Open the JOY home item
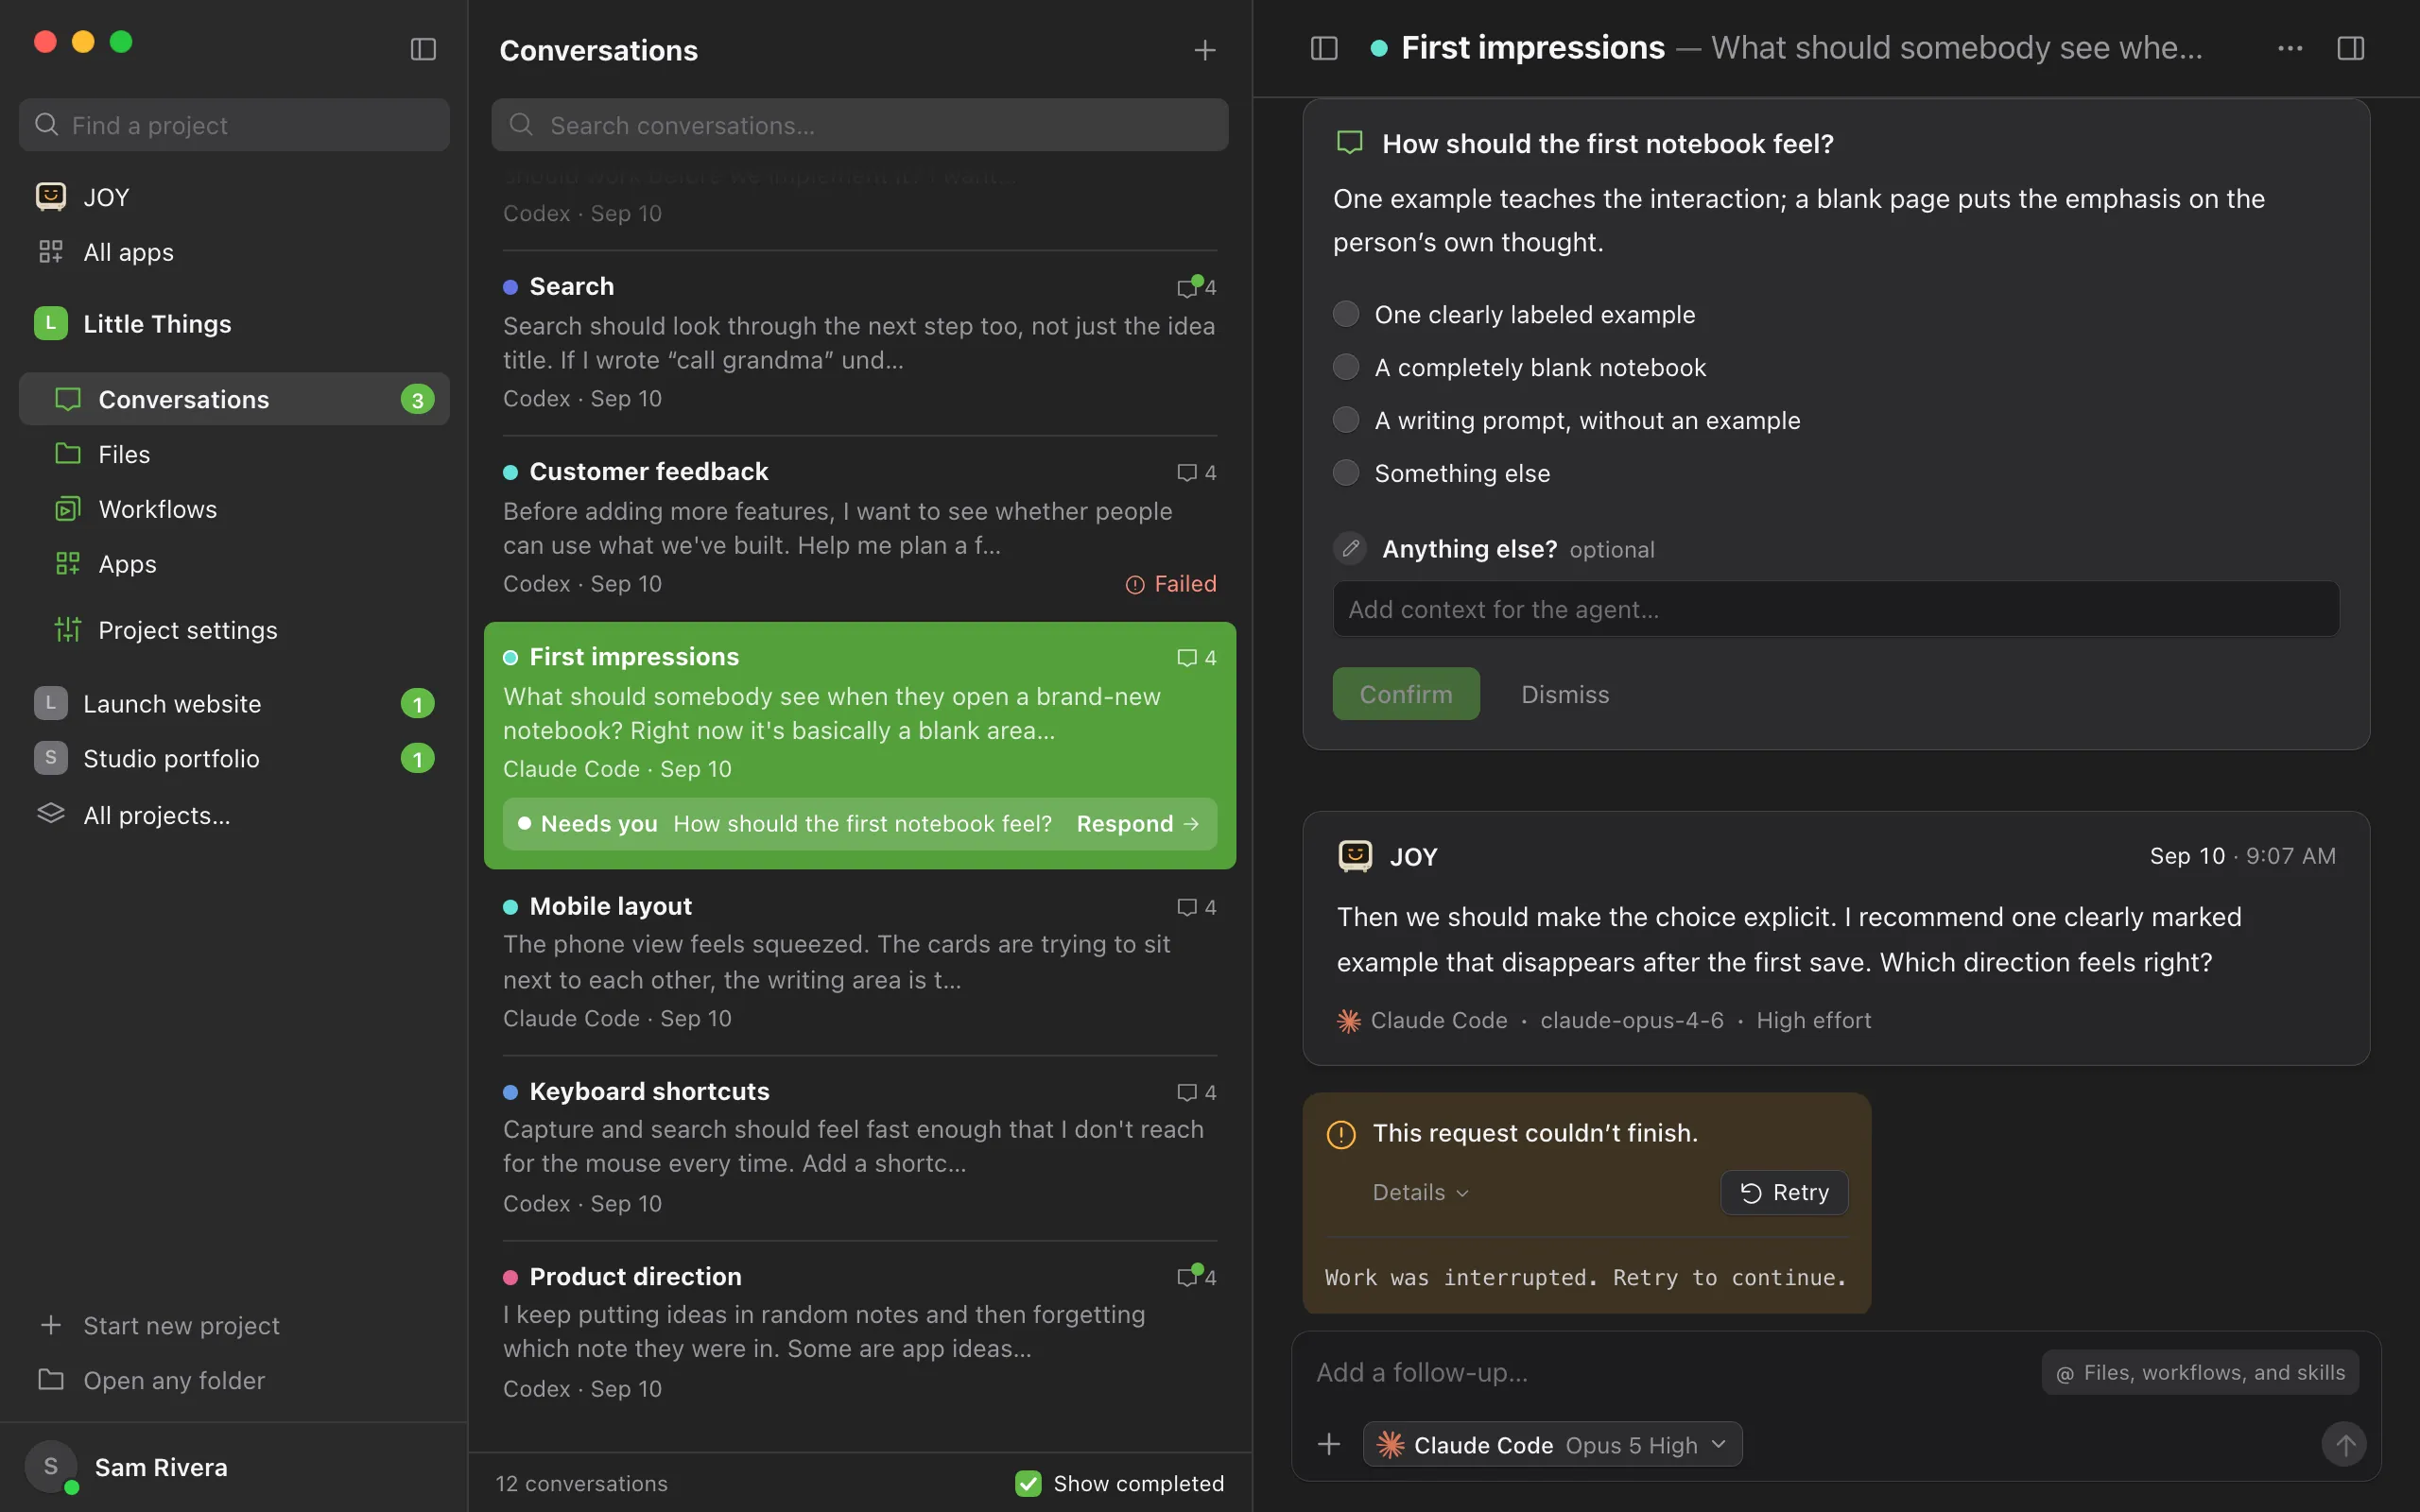2420x1512 pixels. coord(234,197)
